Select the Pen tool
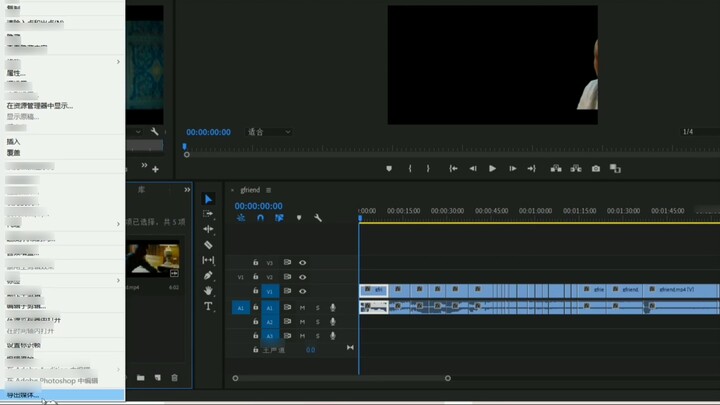The image size is (720, 405). coord(208,275)
